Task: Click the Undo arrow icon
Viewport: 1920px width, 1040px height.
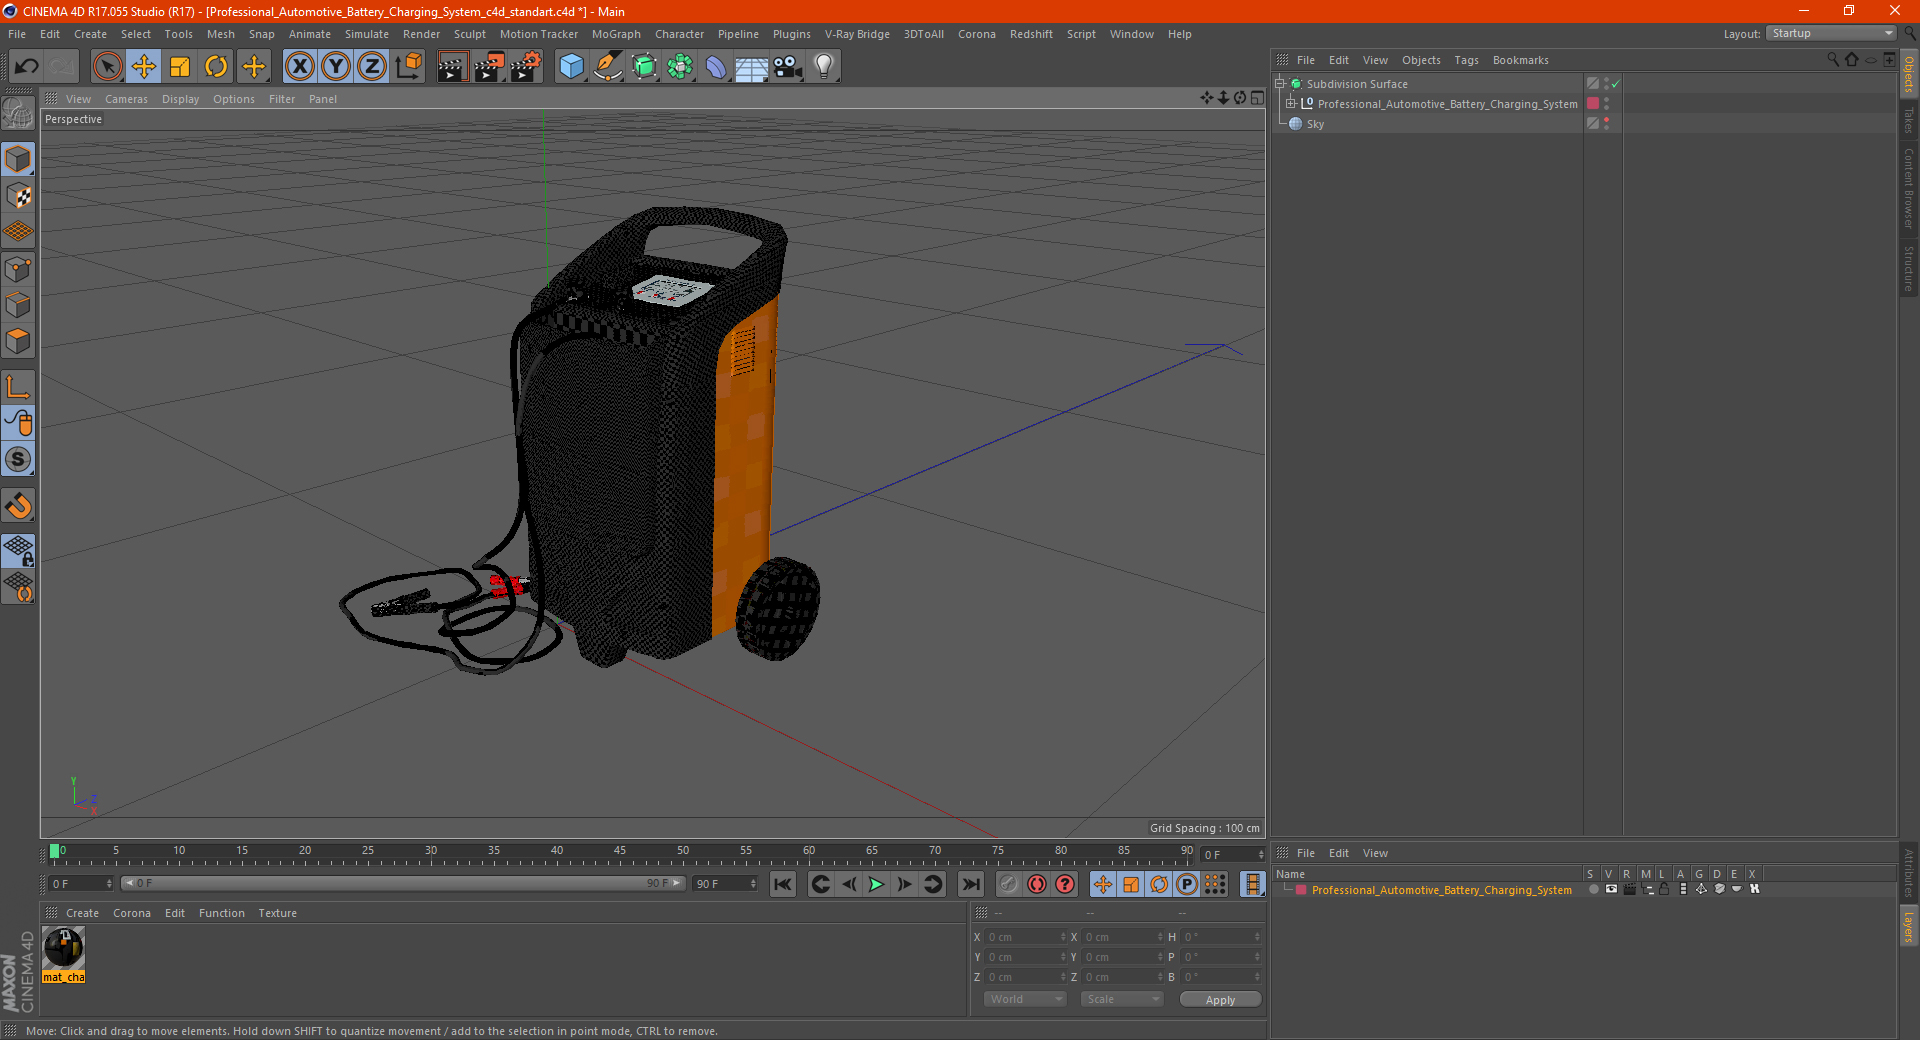Action: [x=27, y=67]
